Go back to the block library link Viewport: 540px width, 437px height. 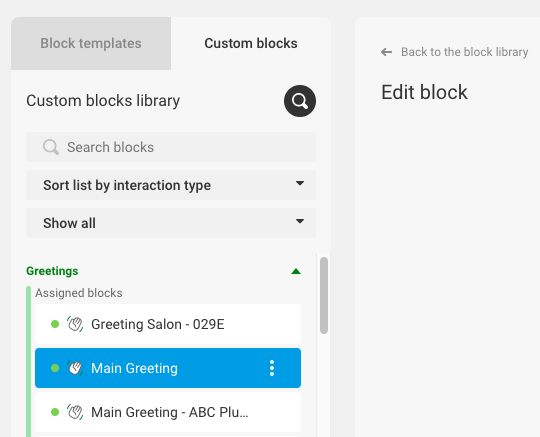click(x=464, y=52)
